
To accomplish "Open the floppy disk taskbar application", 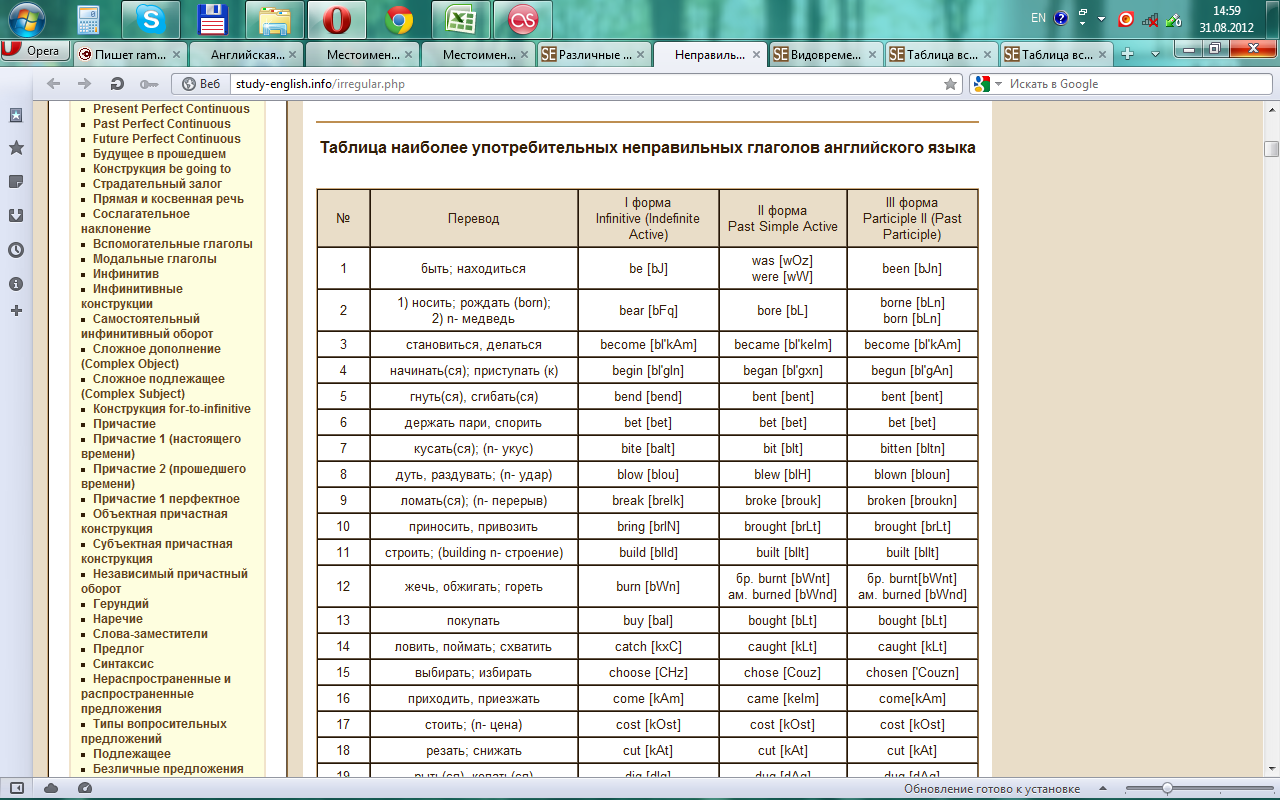I will click(x=212, y=19).
